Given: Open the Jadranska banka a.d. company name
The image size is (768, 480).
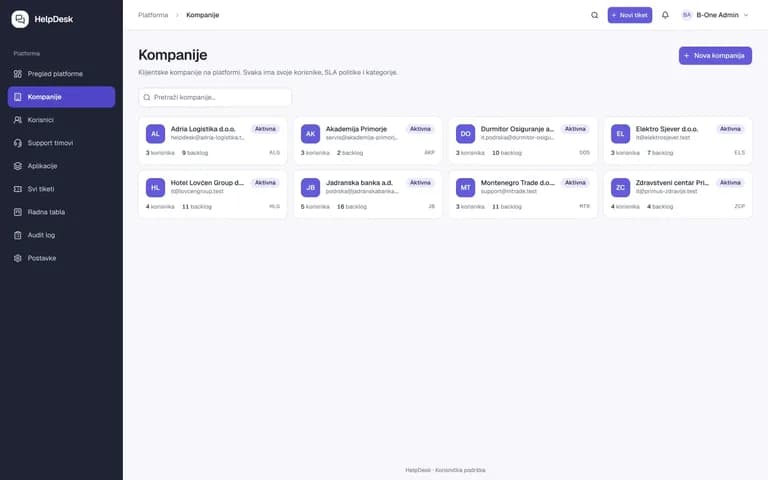Looking at the screenshot, I should click(359, 183).
